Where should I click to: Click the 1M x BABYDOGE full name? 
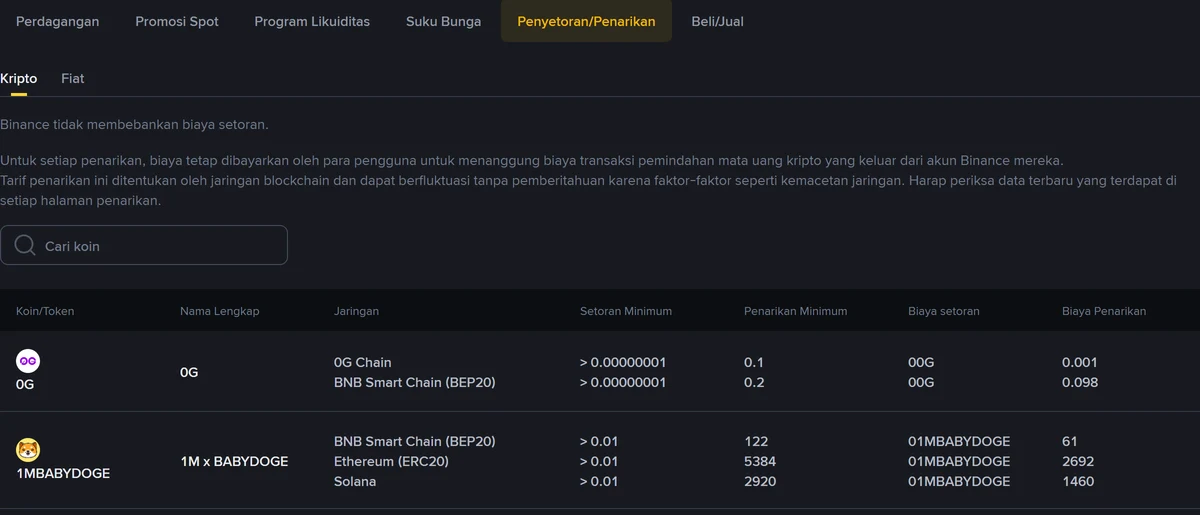coord(234,461)
